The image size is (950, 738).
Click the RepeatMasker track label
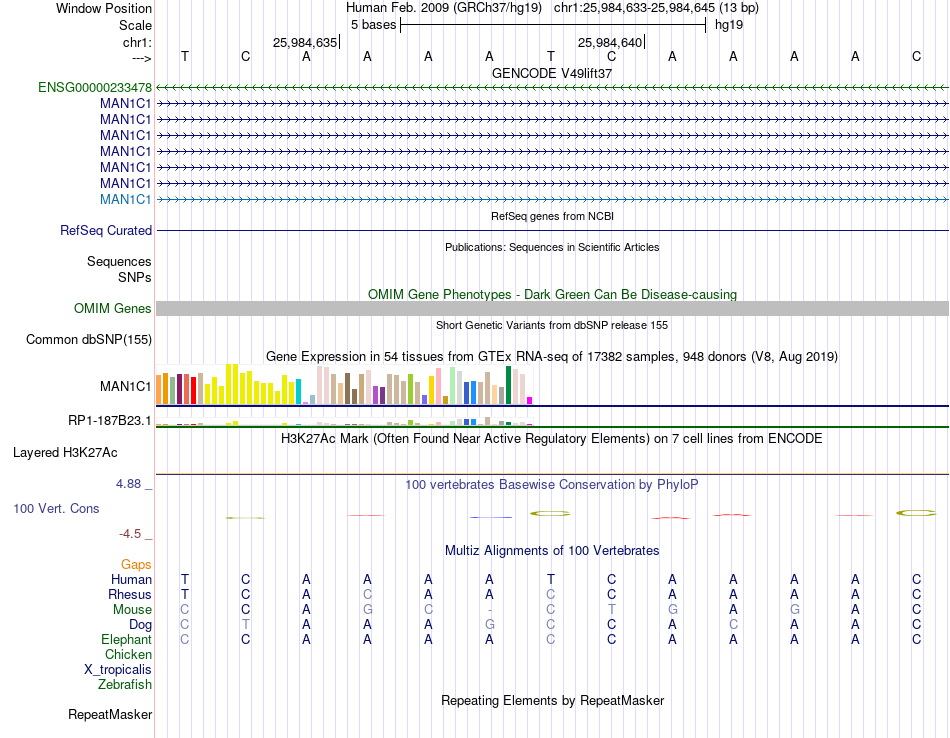tap(110, 714)
